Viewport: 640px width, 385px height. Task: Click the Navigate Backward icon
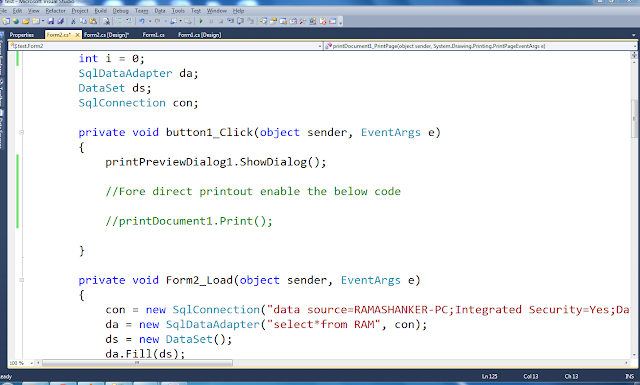point(174,21)
